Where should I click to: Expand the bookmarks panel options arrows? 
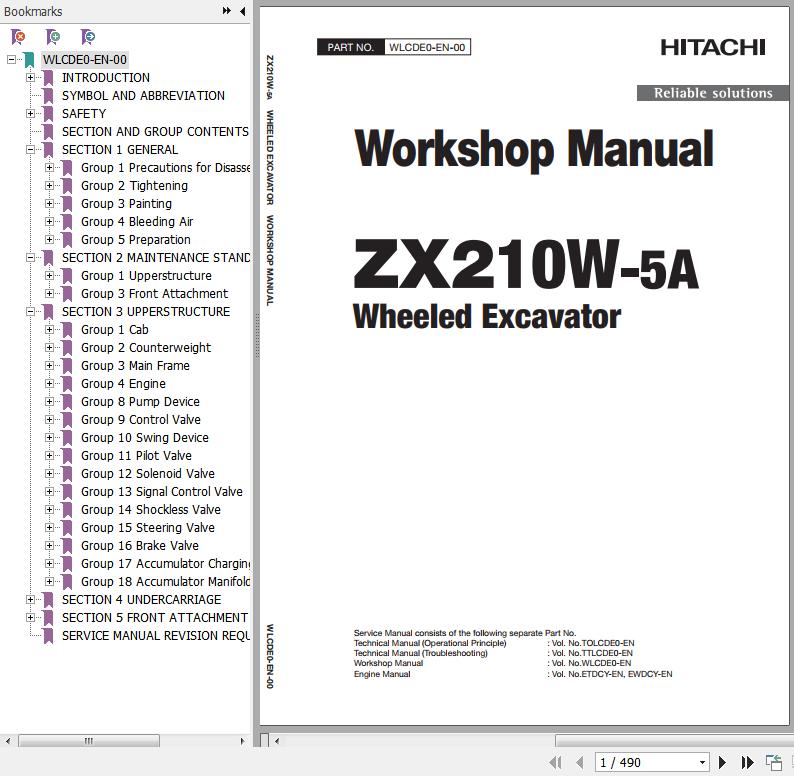(226, 11)
